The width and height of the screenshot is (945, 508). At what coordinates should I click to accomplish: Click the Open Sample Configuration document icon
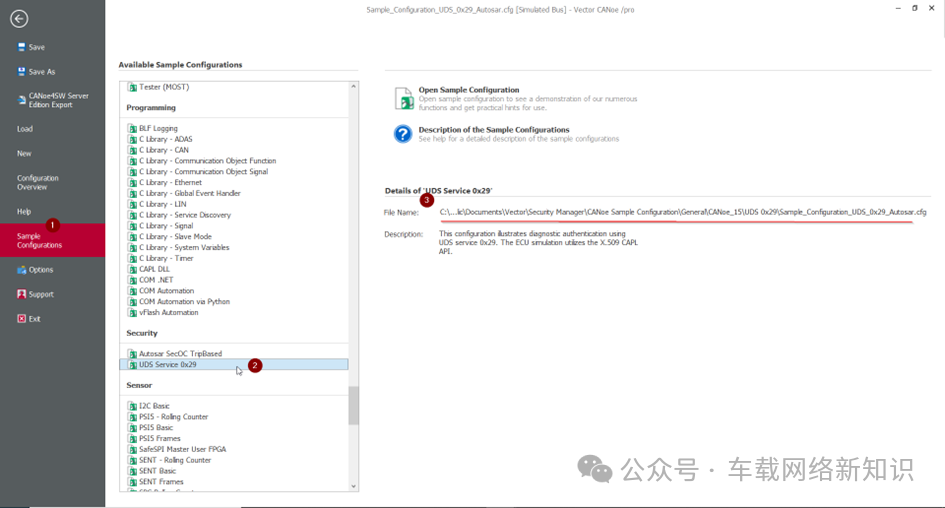pos(404,98)
